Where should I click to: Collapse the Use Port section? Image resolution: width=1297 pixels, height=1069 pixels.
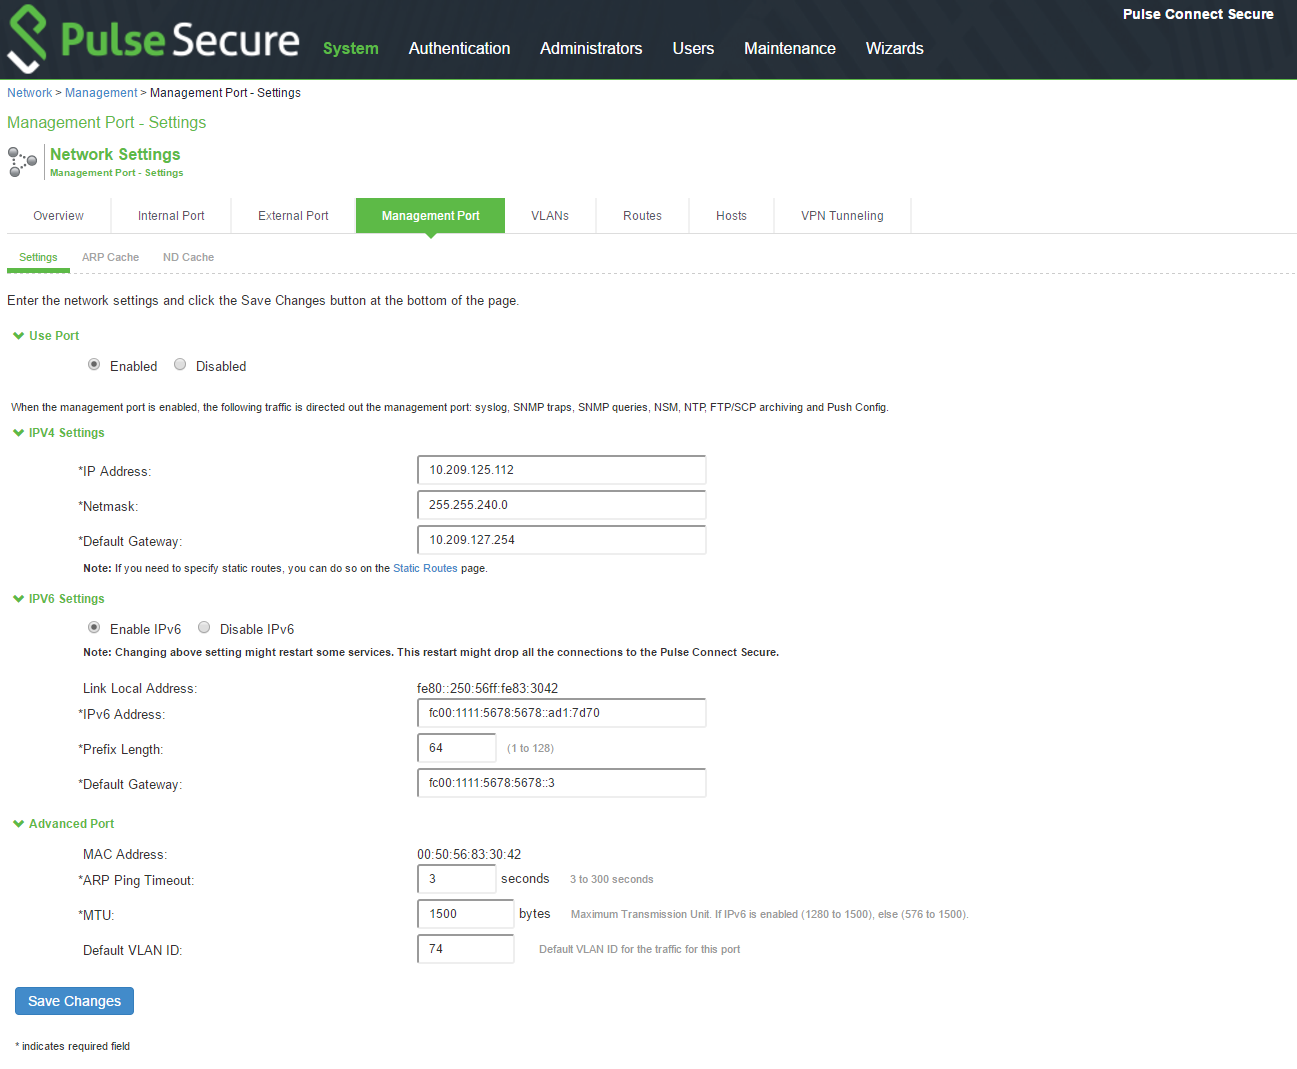pos(45,336)
